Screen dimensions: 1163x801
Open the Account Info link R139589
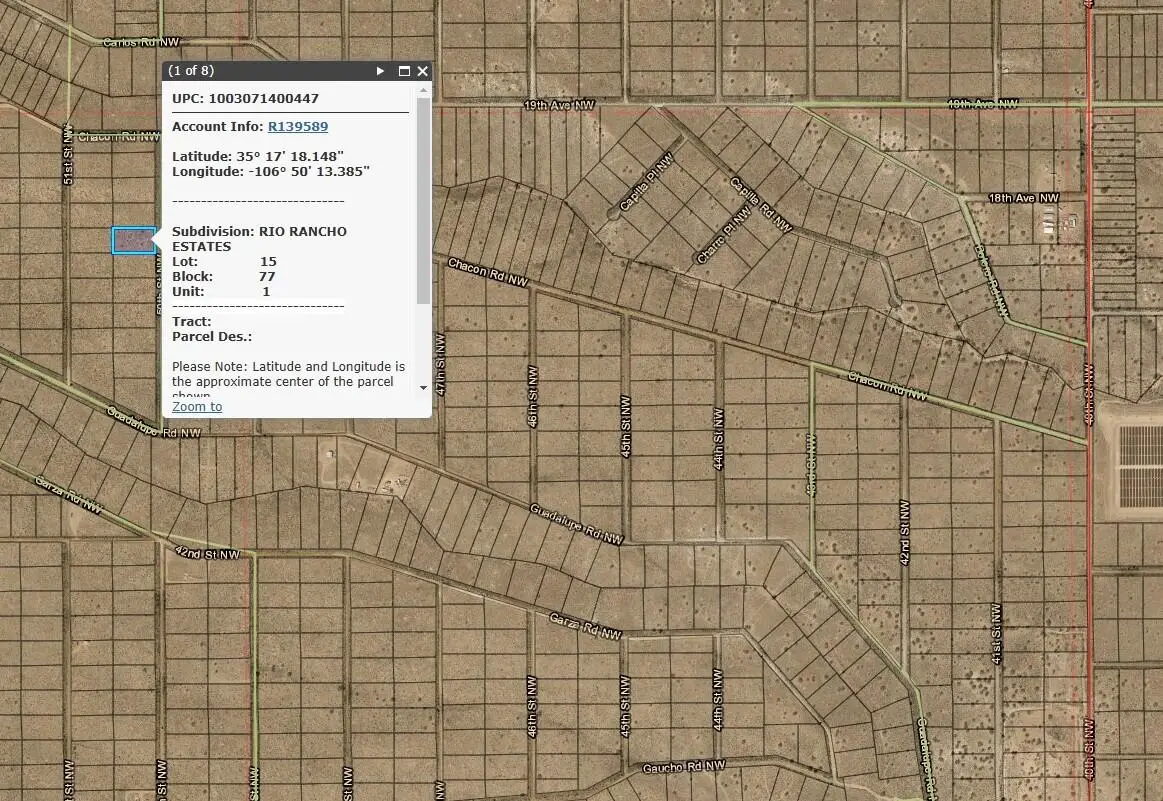pyautogui.click(x=297, y=126)
